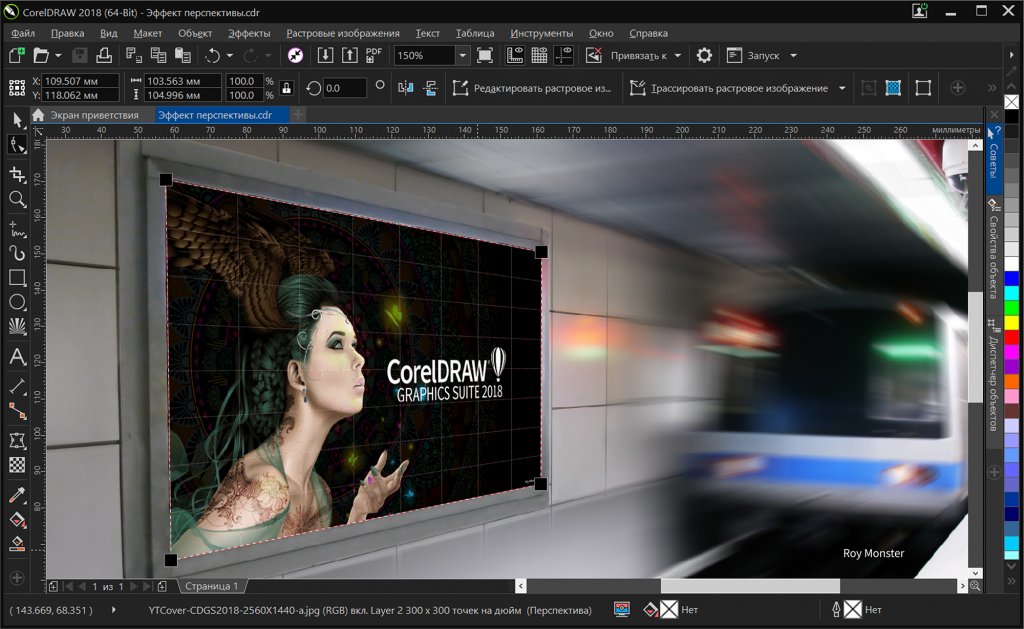This screenshot has width=1024, height=629.
Task: Select the no-color swatch
Action: [x=1011, y=102]
